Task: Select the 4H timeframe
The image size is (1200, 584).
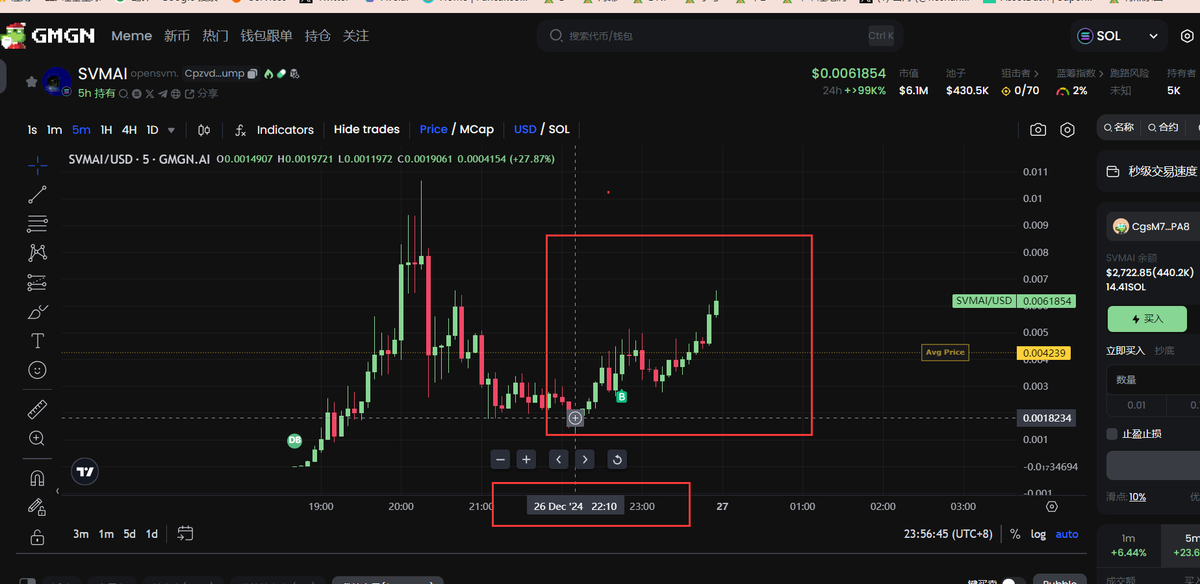Action: pyautogui.click(x=129, y=130)
